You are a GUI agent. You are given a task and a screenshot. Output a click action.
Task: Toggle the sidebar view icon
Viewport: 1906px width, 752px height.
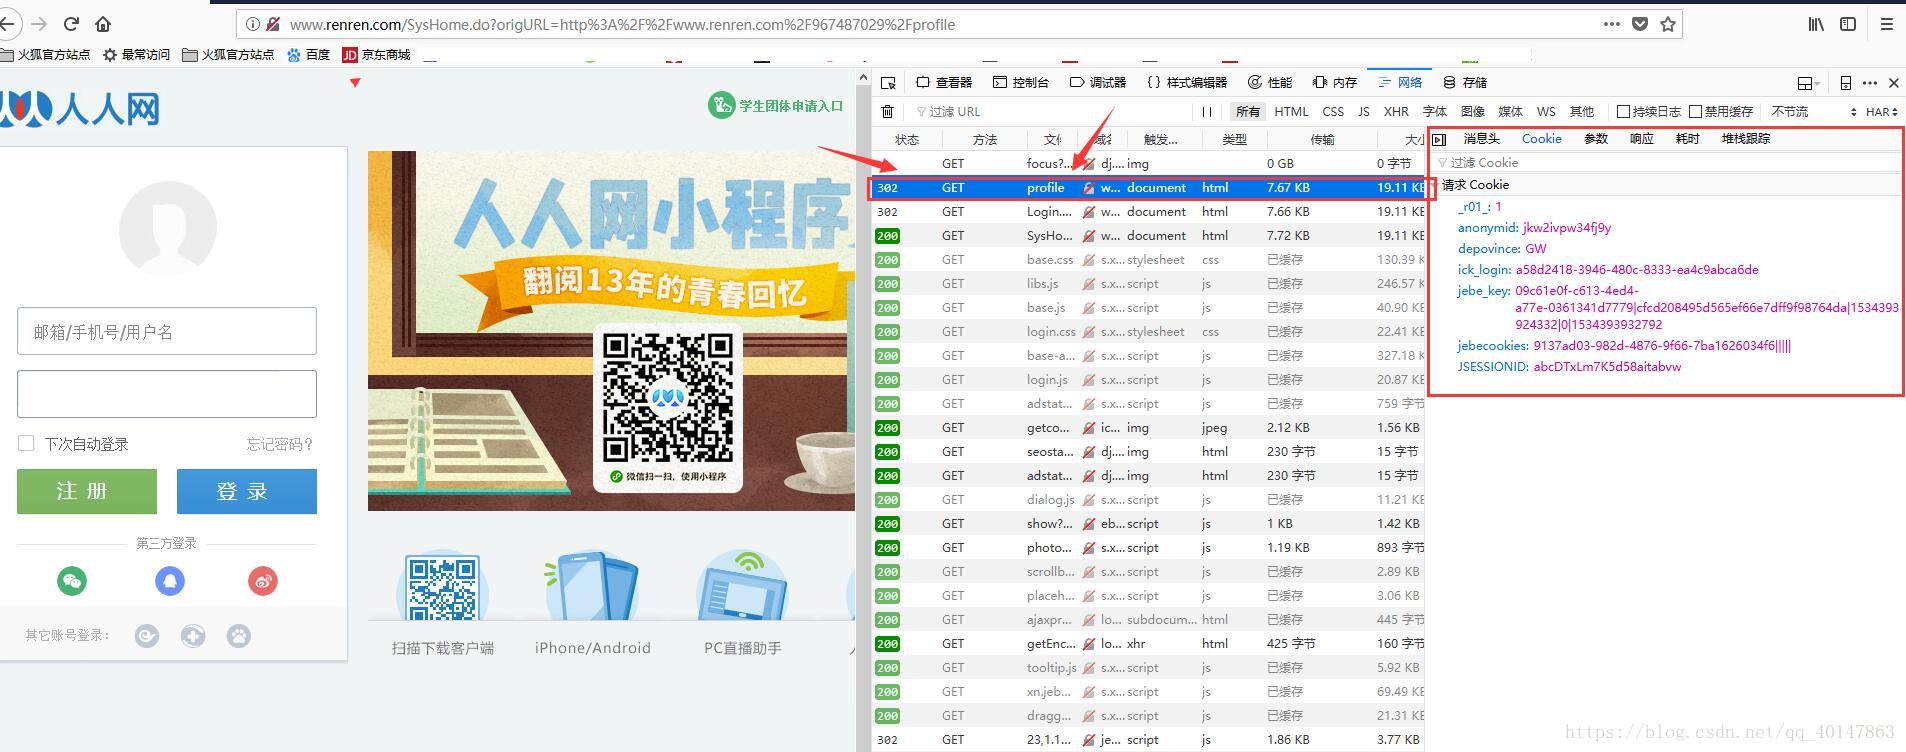click(x=1848, y=24)
